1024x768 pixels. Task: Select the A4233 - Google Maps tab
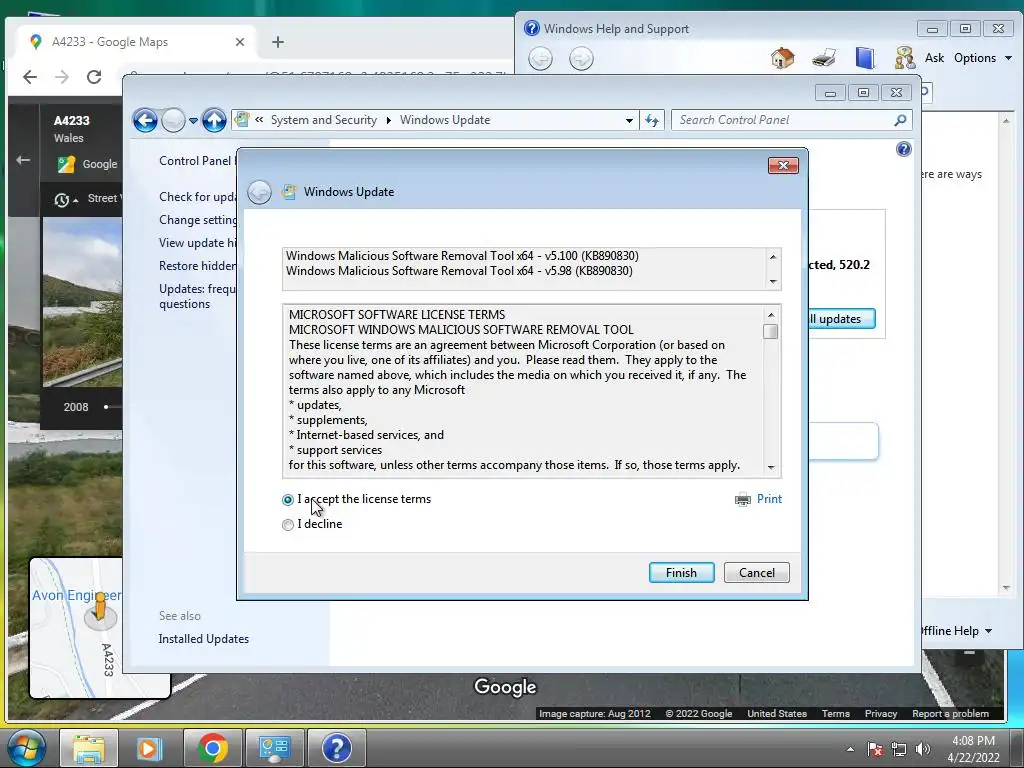click(134, 42)
